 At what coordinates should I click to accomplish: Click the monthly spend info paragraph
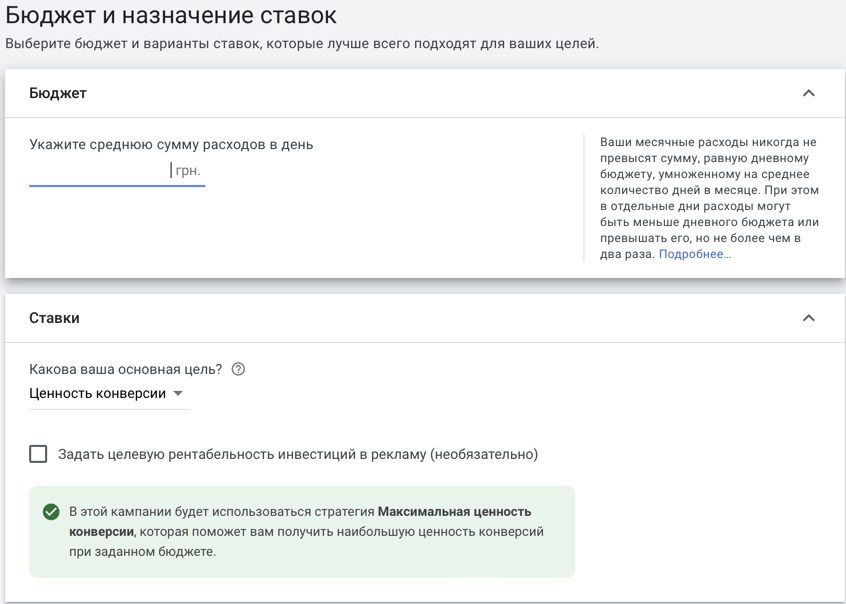(709, 198)
